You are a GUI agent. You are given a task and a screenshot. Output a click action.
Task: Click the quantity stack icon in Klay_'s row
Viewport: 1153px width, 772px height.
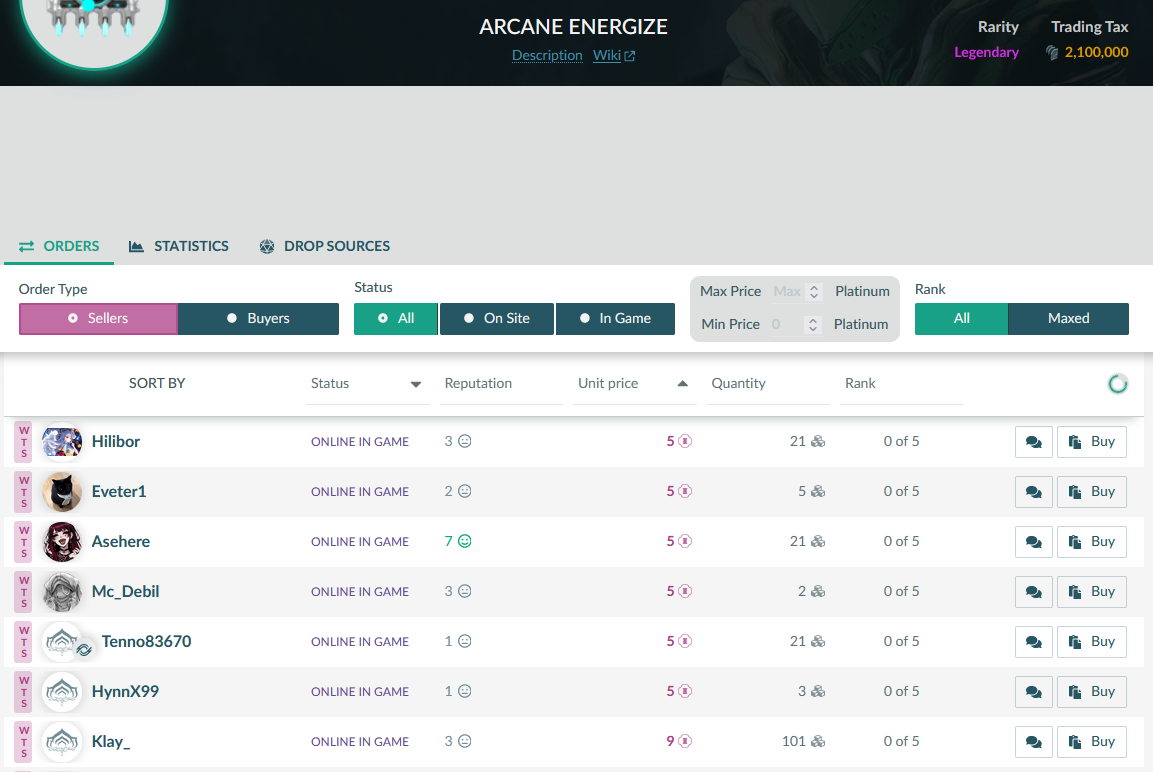818,741
